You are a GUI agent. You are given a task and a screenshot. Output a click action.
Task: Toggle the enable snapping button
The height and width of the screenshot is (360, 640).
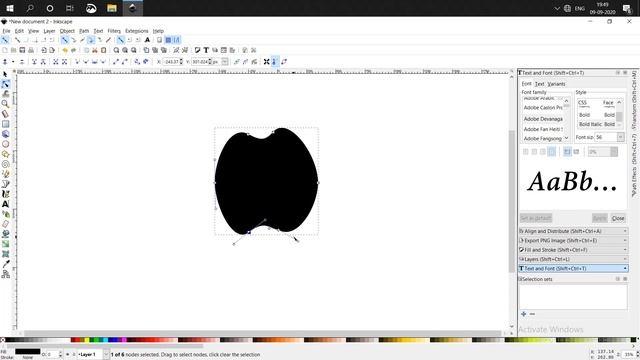5,40
